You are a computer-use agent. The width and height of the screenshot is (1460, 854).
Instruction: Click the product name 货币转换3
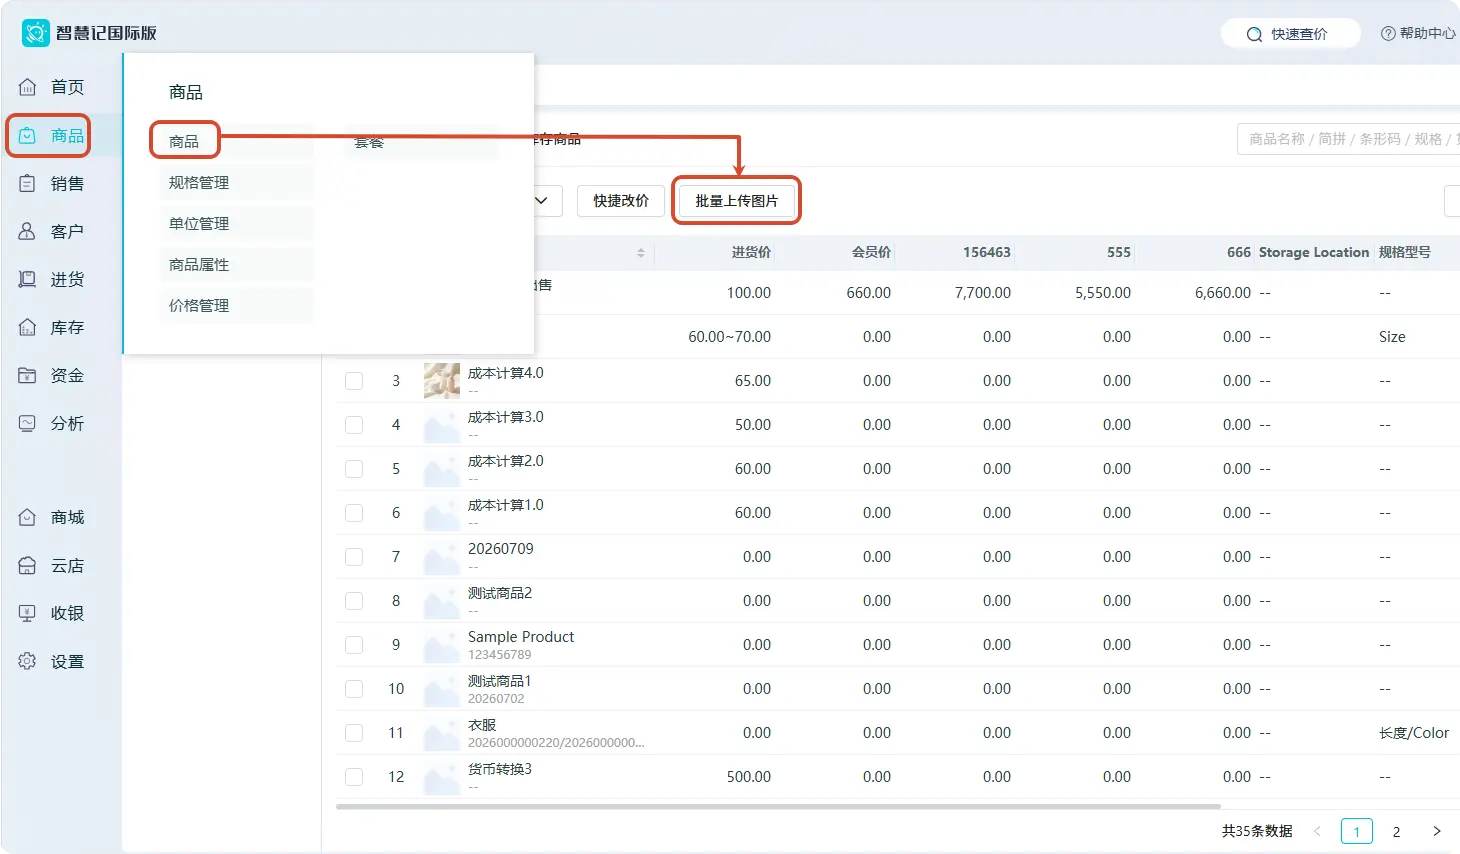point(500,769)
